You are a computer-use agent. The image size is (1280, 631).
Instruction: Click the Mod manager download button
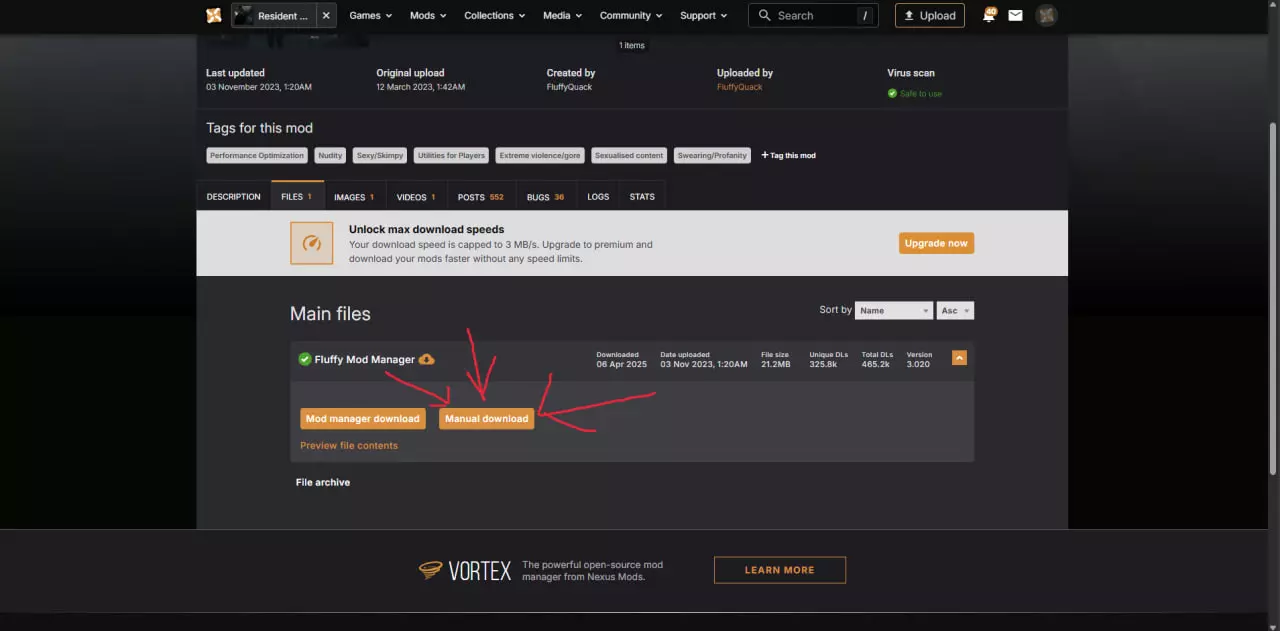click(x=363, y=419)
